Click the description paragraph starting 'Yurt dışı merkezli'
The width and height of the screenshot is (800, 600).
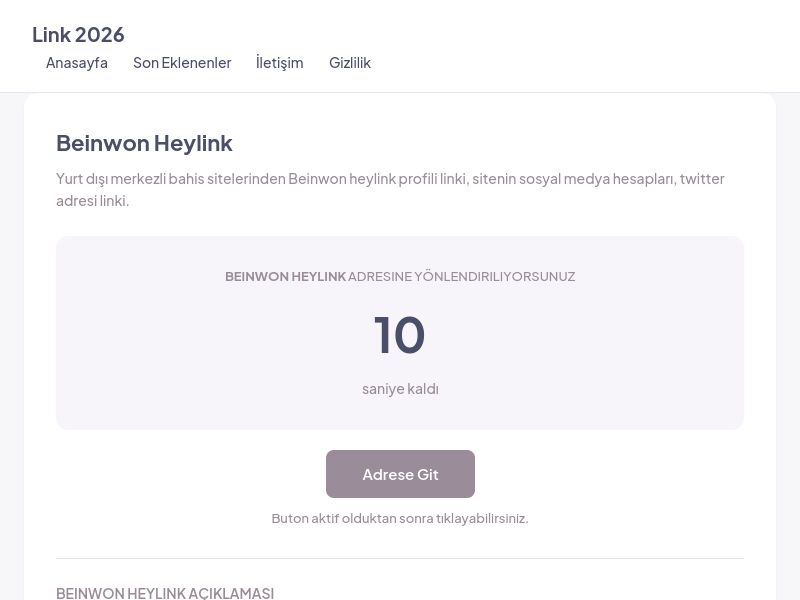(x=390, y=190)
